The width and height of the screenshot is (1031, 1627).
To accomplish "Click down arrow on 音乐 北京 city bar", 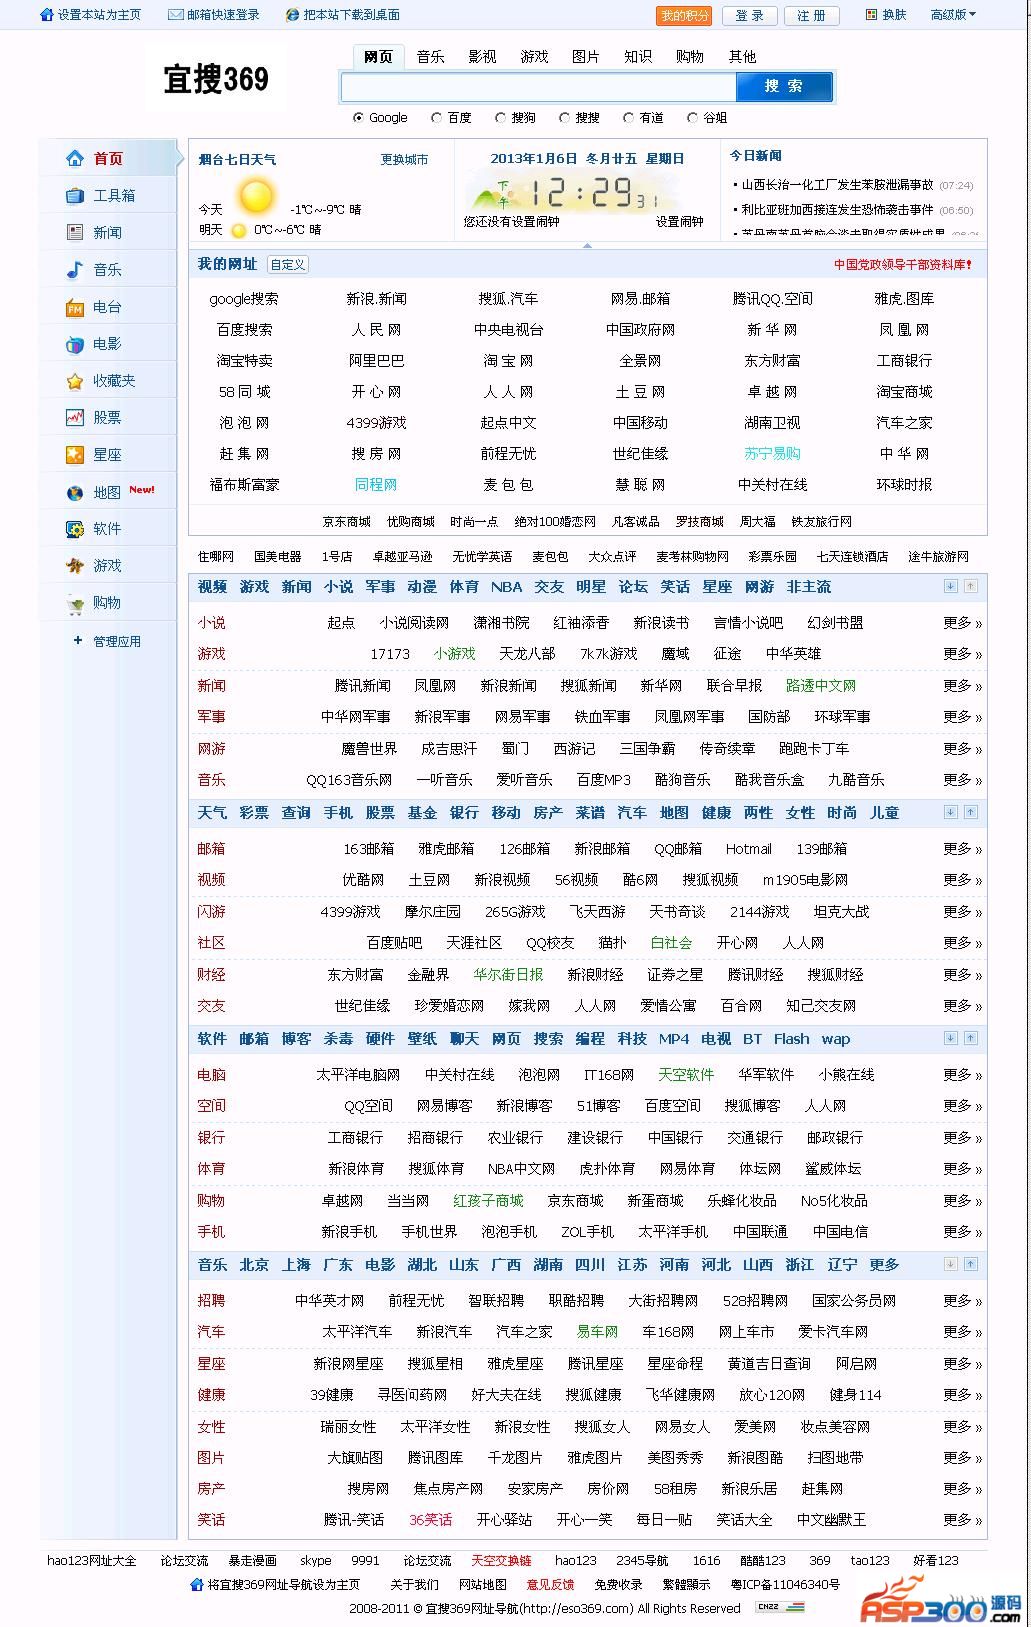I will click(951, 1264).
